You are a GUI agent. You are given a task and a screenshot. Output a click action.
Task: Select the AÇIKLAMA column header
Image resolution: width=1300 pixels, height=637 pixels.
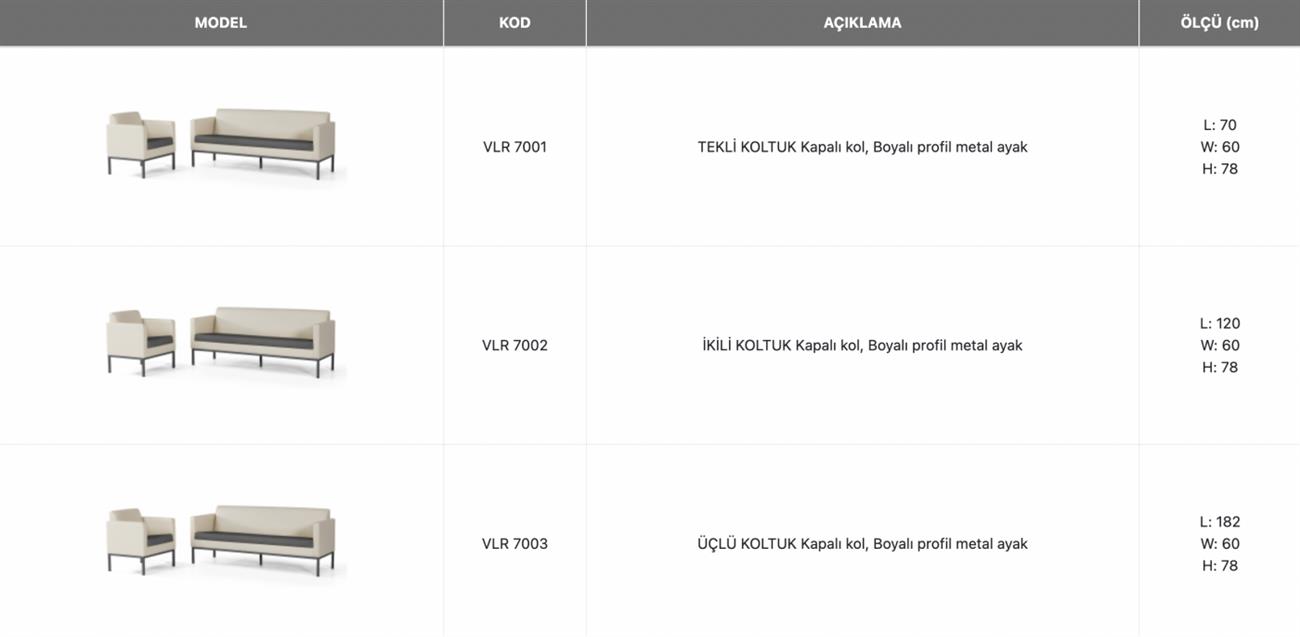click(x=862, y=23)
